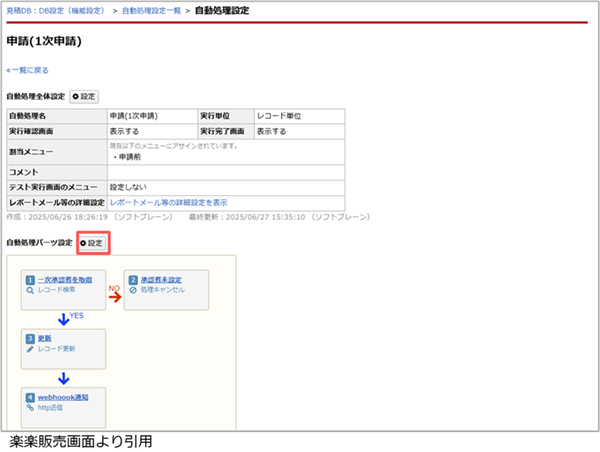This screenshot has width=600, height=452.
Task: Open 設定 for 自動処理全体設定
Action: click(84, 96)
